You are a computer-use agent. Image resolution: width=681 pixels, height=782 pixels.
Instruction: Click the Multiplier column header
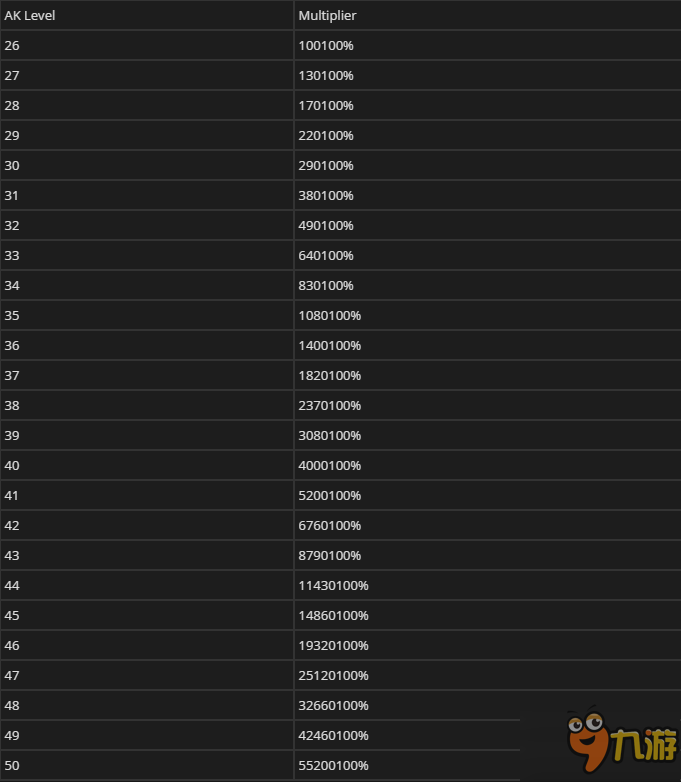(x=327, y=15)
